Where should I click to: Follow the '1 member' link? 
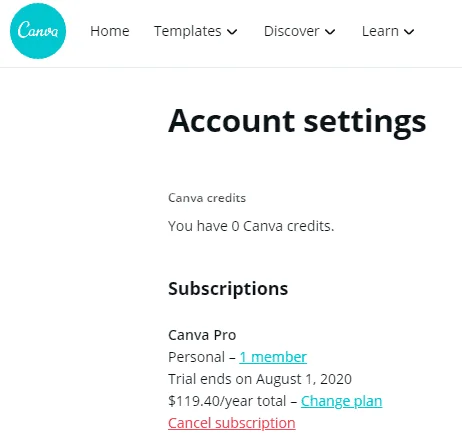(x=273, y=357)
